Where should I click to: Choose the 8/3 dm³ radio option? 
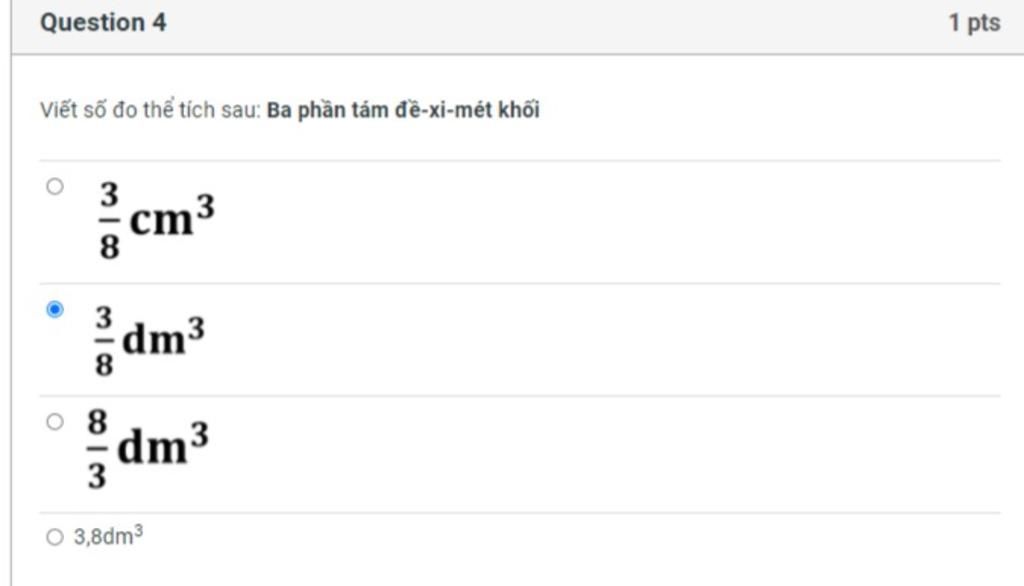point(55,422)
